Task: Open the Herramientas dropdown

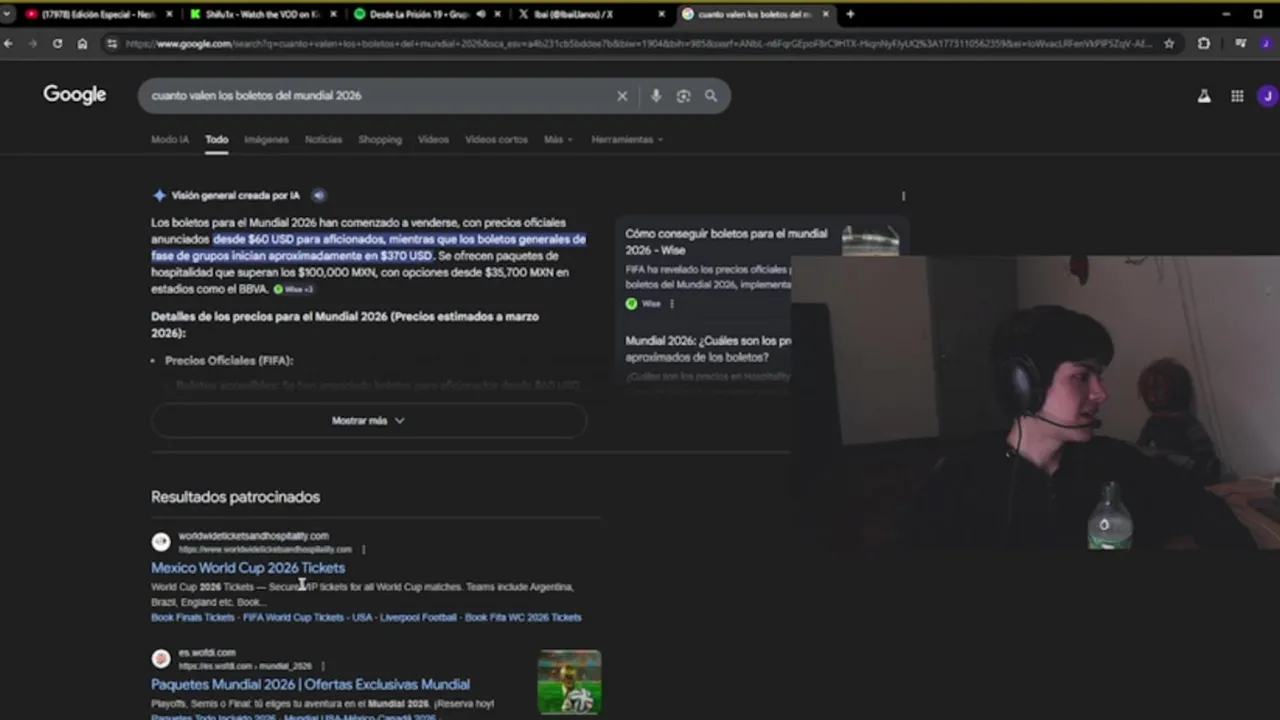Action: (627, 140)
